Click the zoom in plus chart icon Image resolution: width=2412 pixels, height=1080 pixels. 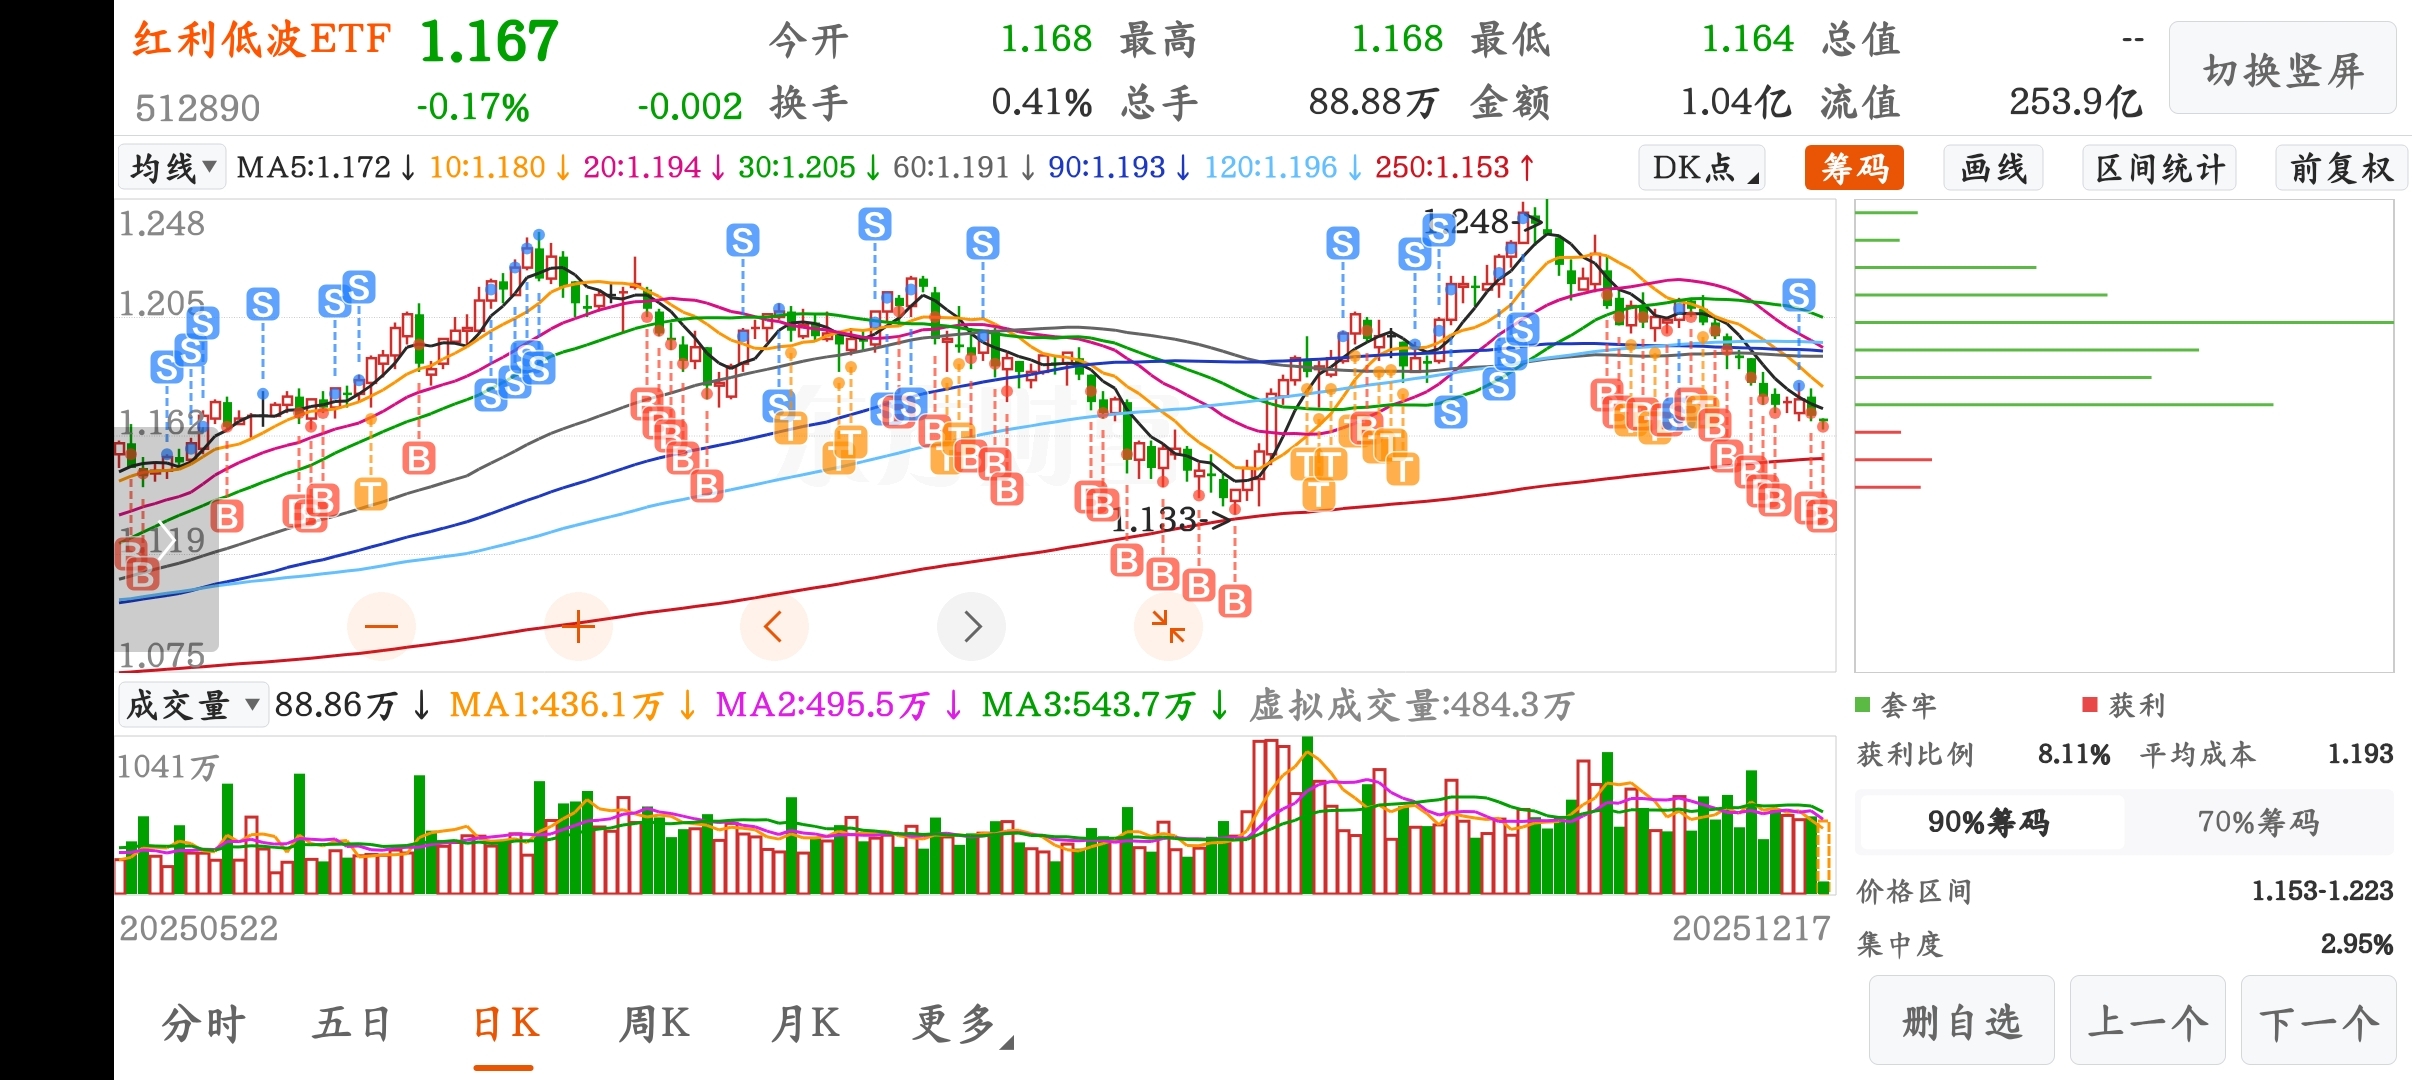578,627
